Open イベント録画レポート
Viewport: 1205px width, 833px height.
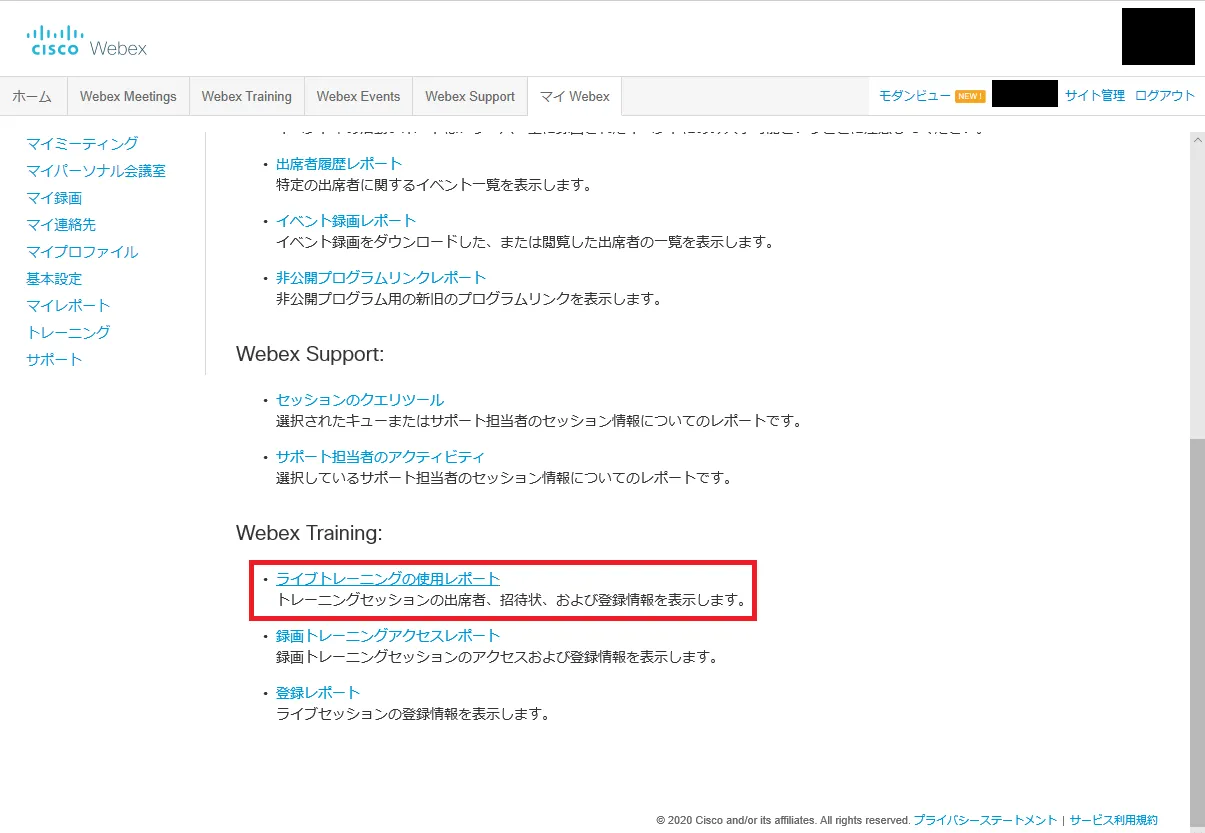[x=346, y=221]
